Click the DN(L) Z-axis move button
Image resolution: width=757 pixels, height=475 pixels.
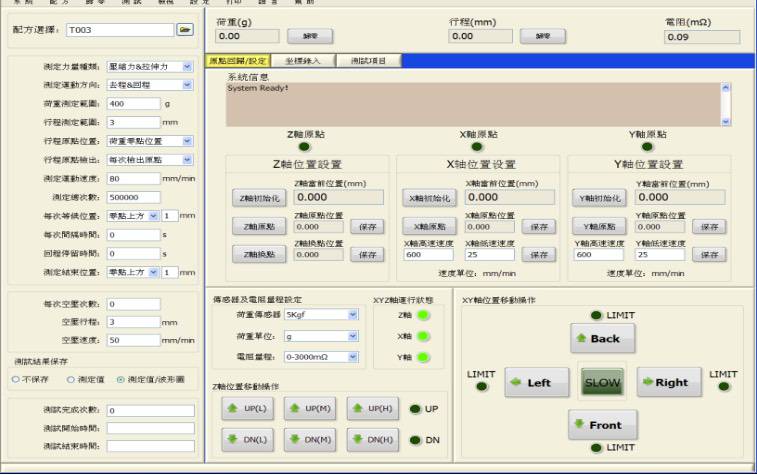click(248, 440)
